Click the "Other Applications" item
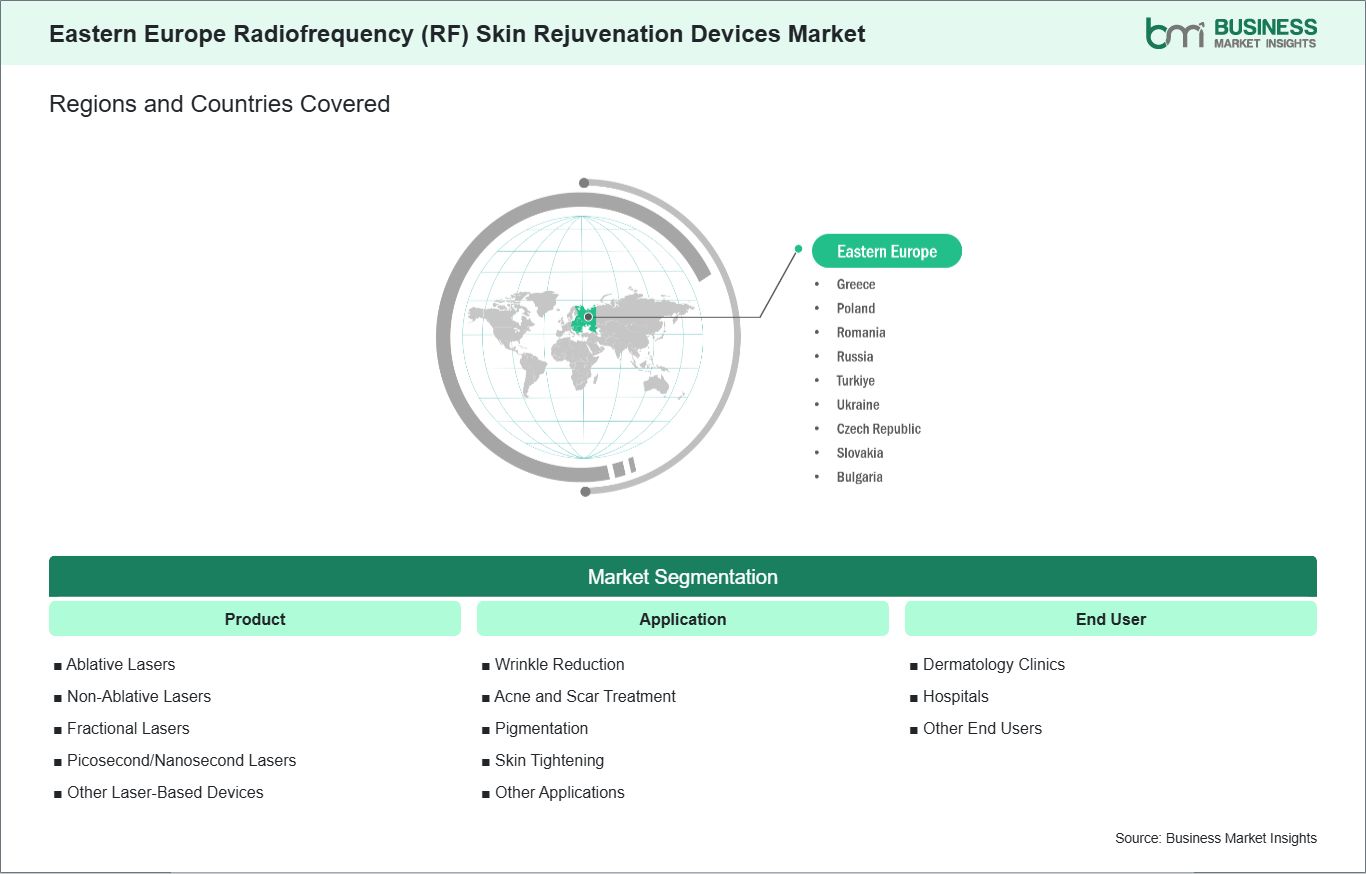The image size is (1366, 874). pyautogui.click(x=559, y=792)
